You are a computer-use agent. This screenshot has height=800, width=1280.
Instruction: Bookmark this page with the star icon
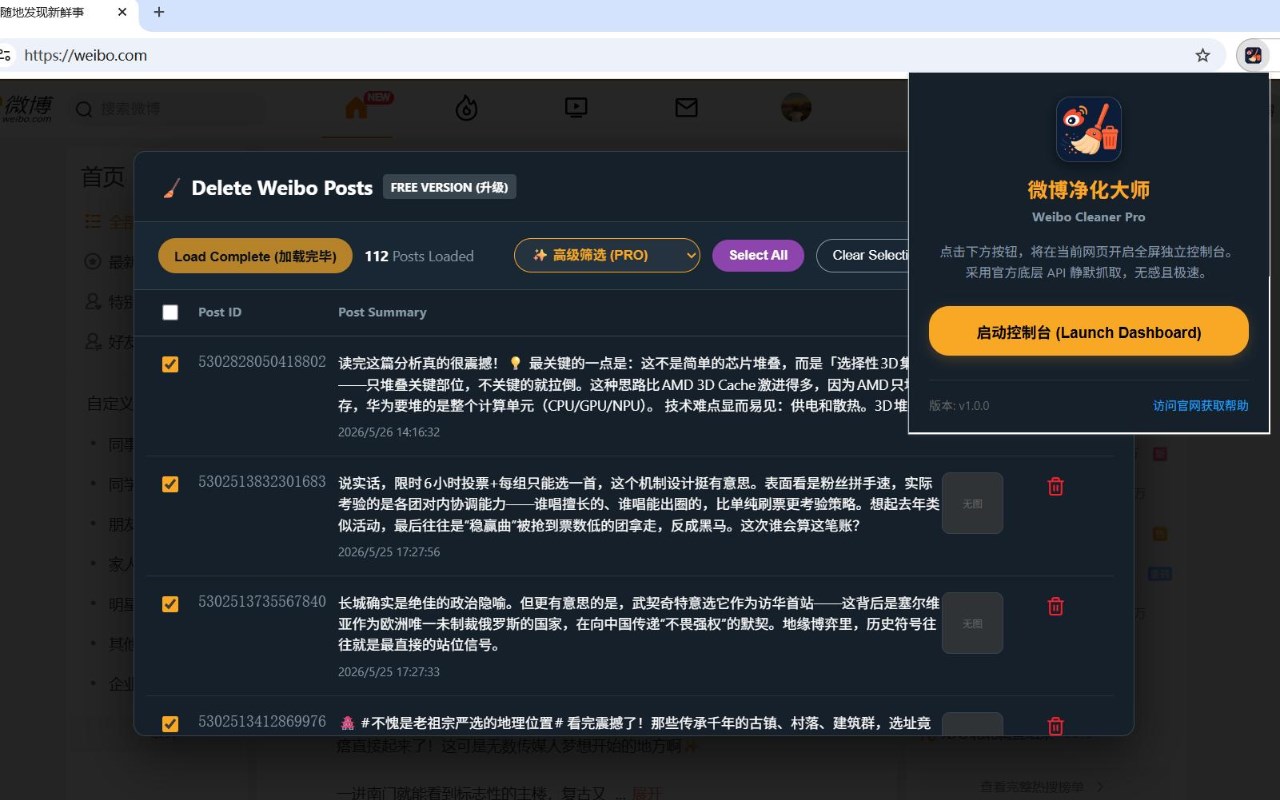(1203, 55)
